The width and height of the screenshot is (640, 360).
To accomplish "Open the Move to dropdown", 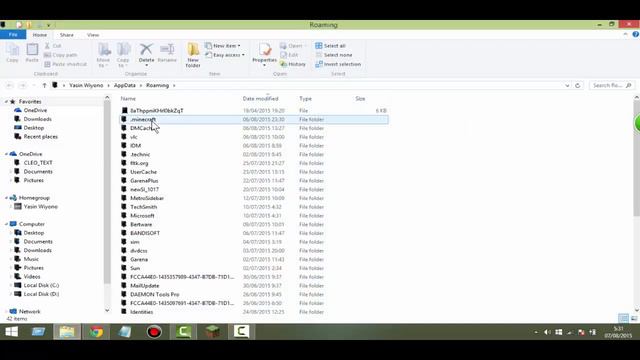I will tap(104, 55).
